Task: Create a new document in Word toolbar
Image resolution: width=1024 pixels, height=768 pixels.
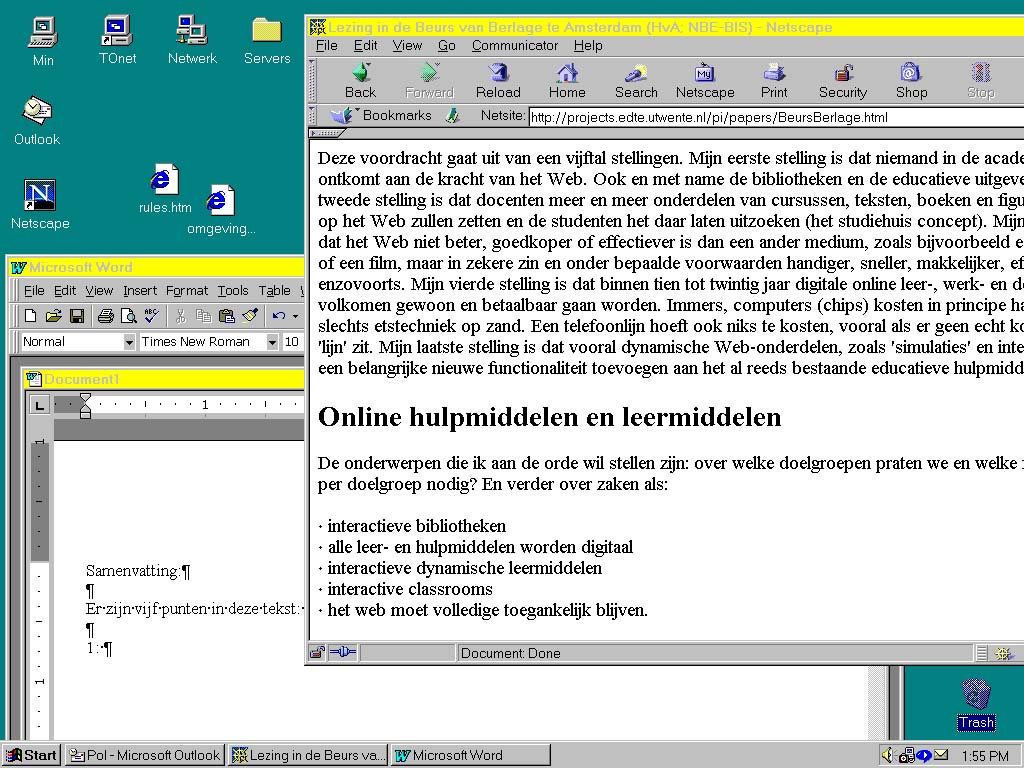Action: tap(30, 316)
